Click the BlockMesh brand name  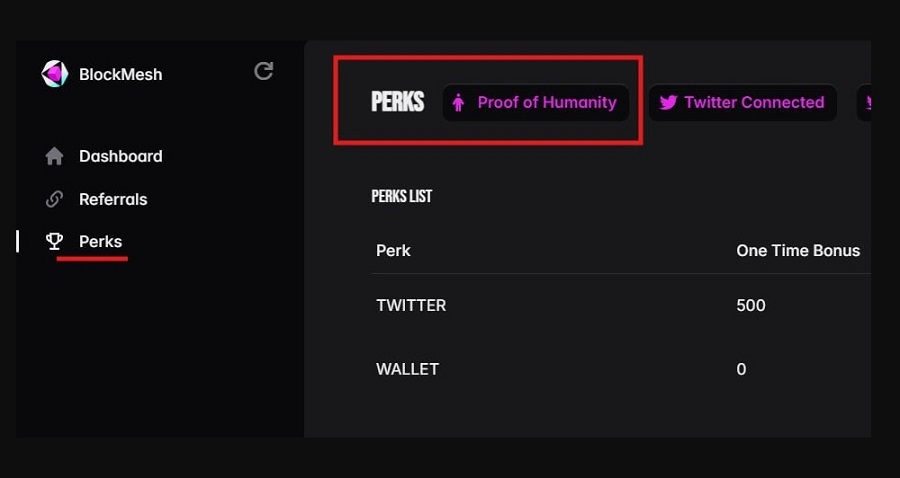click(121, 75)
